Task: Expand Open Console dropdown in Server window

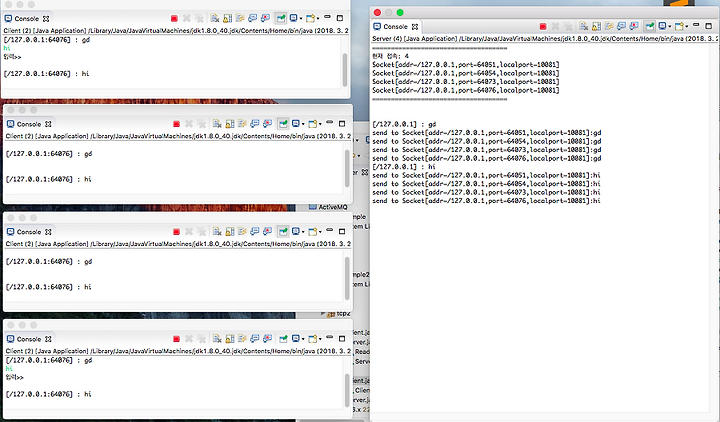Action: pos(686,27)
